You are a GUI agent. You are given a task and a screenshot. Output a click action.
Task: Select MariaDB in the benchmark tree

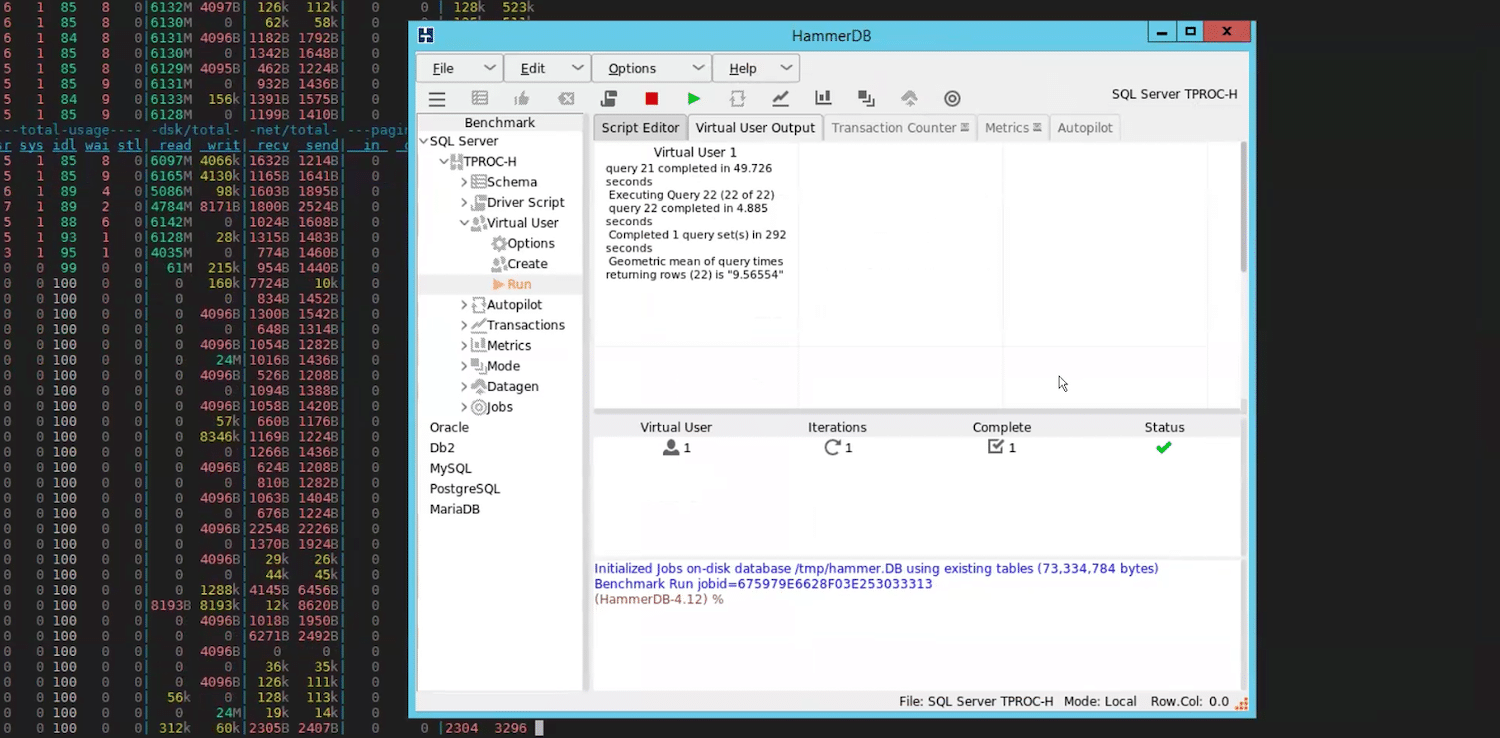click(454, 510)
